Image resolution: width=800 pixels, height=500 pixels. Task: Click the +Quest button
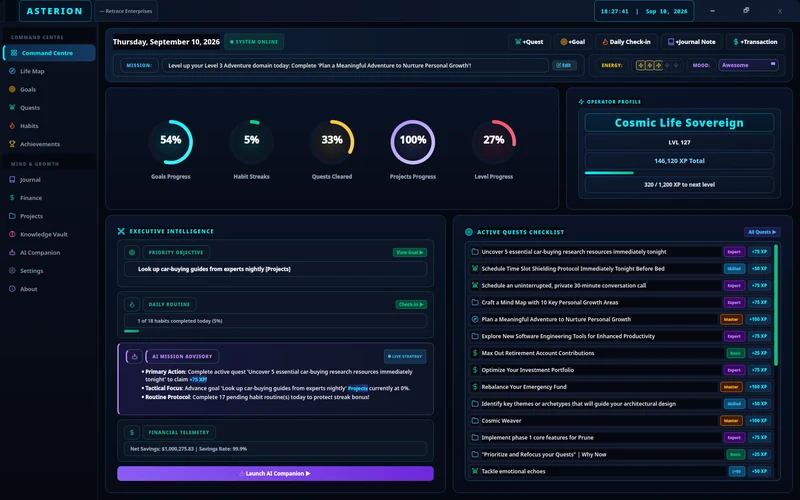click(529, 42)
